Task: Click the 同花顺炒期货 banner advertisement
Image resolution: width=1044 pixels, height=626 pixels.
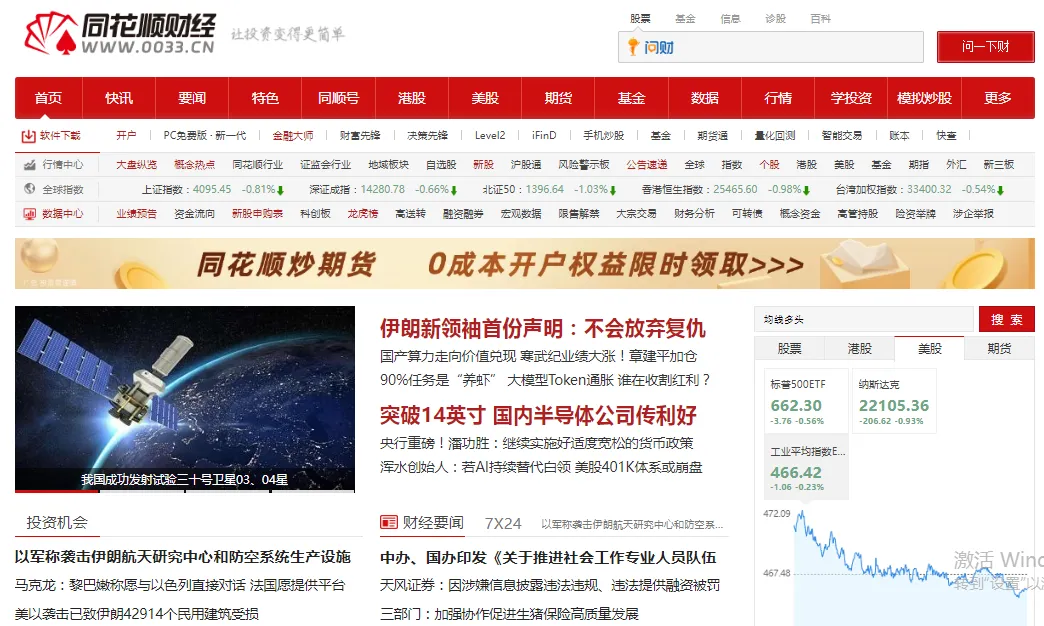Action: [x=525, y=264]
